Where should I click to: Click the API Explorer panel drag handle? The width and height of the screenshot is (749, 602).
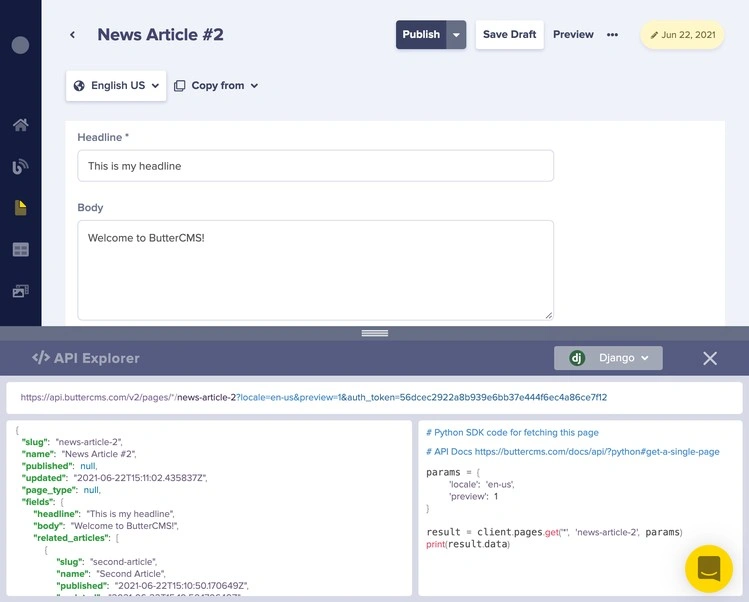tap(375, 333)
